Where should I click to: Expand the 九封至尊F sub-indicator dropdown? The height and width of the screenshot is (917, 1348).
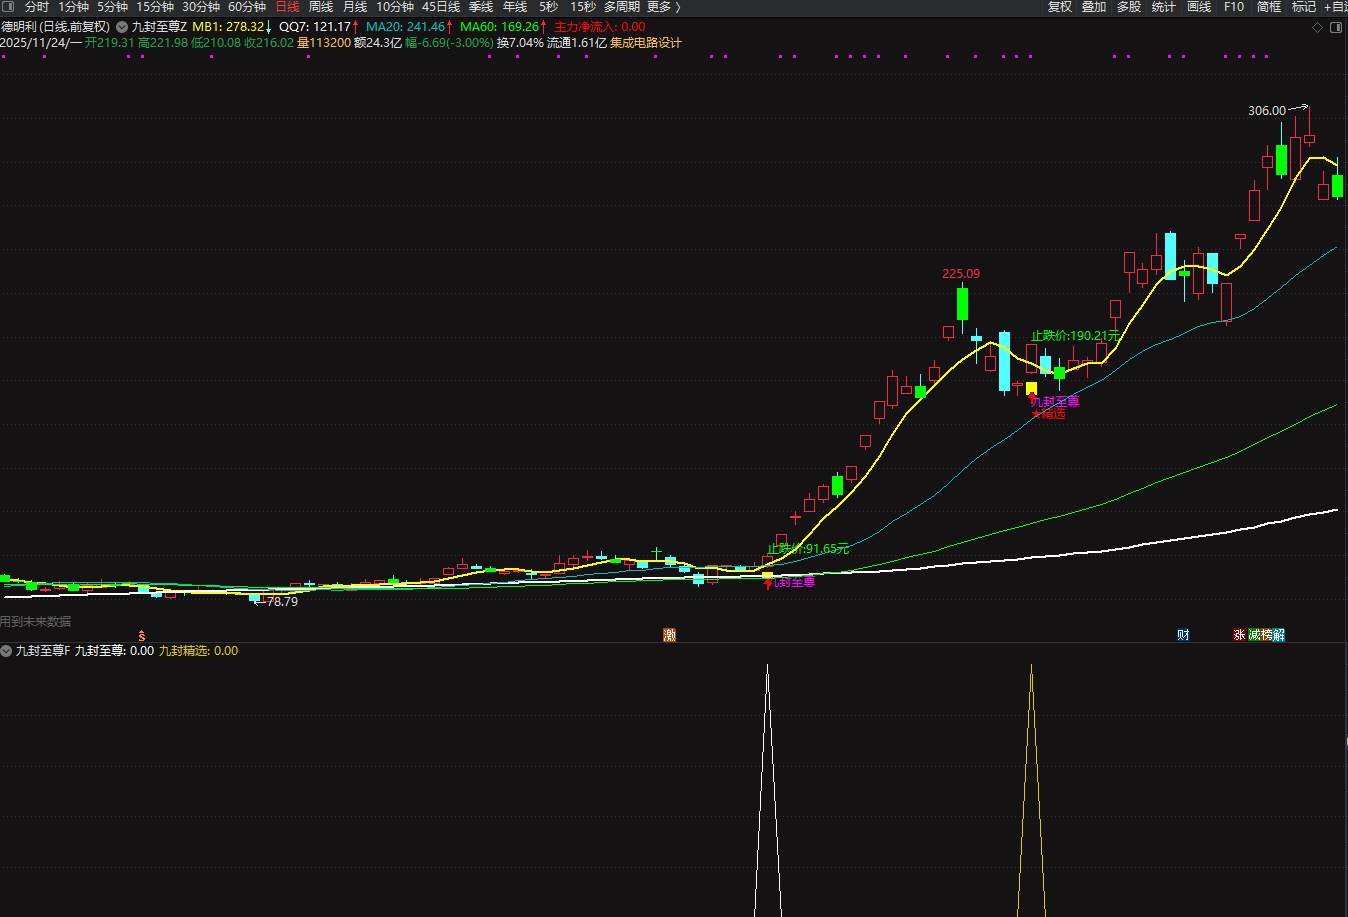click(x=6, y=651)
